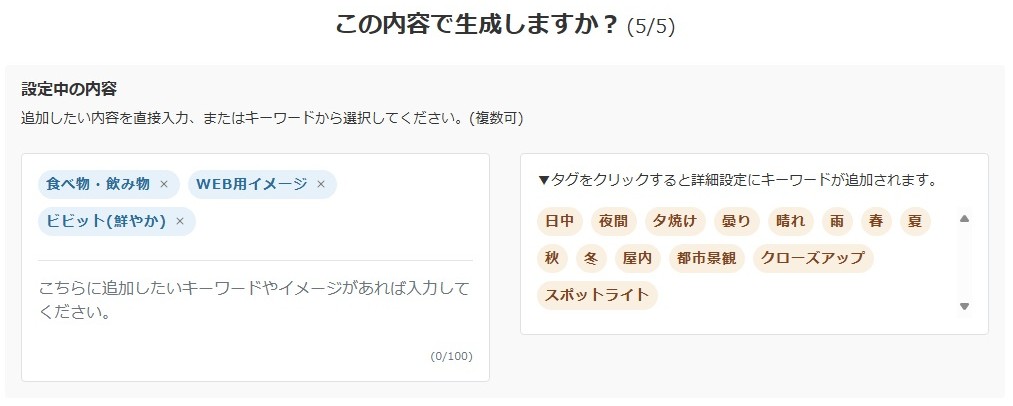Remove the 食べ物・飲み物 tag

click(x=164, y=184)
